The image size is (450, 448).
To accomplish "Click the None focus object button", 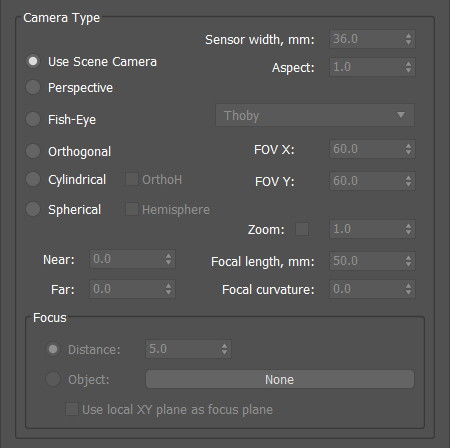I will point(280,379).
